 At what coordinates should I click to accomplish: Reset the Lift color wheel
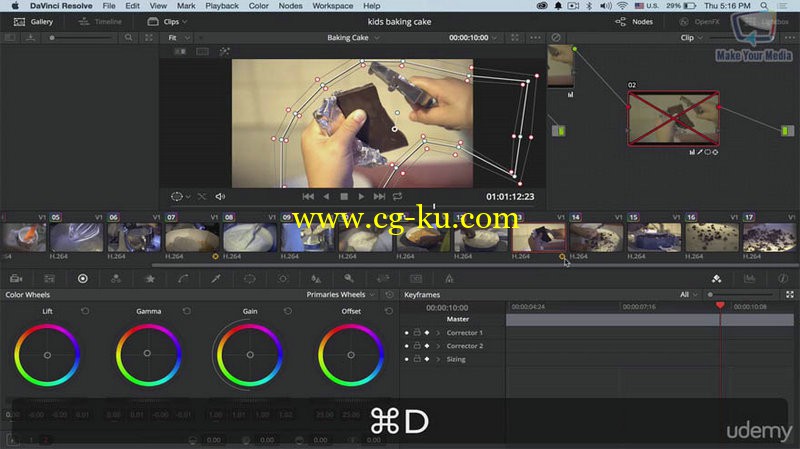click(85, 311)
